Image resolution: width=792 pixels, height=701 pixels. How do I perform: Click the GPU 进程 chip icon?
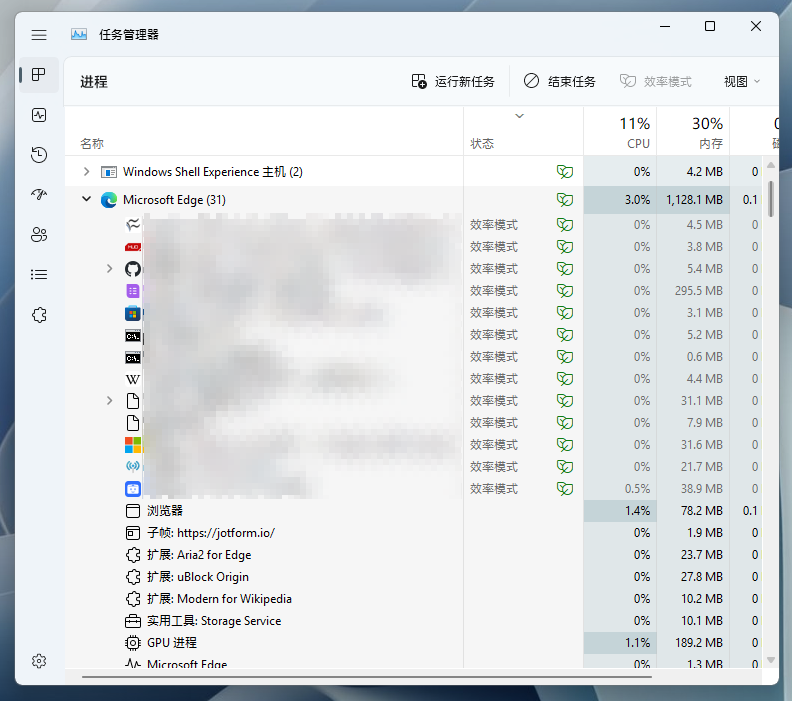coord(133,643)
